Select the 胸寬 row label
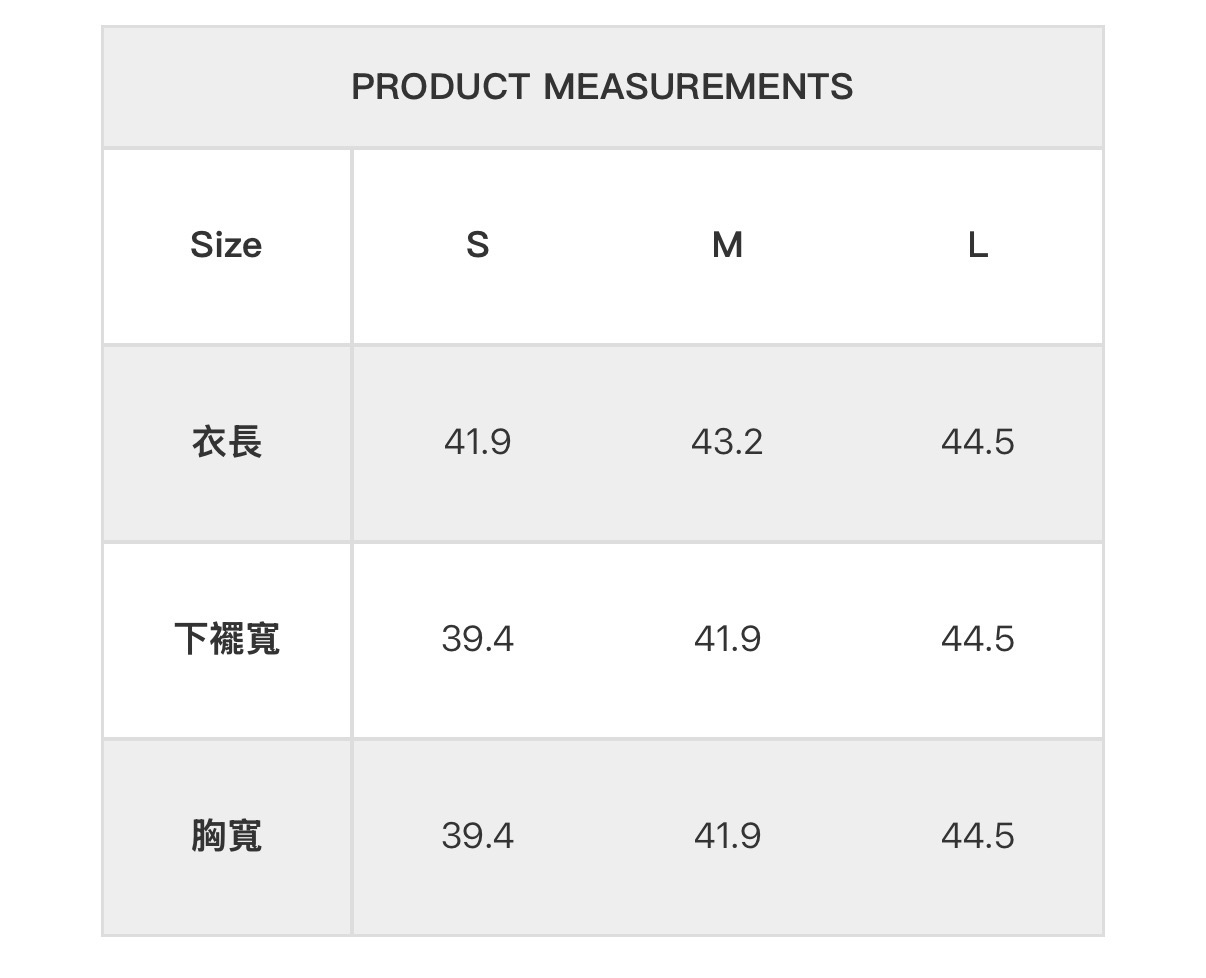Image resolution: width=1206 pixels, height=978 pixels. coord(226,835)
